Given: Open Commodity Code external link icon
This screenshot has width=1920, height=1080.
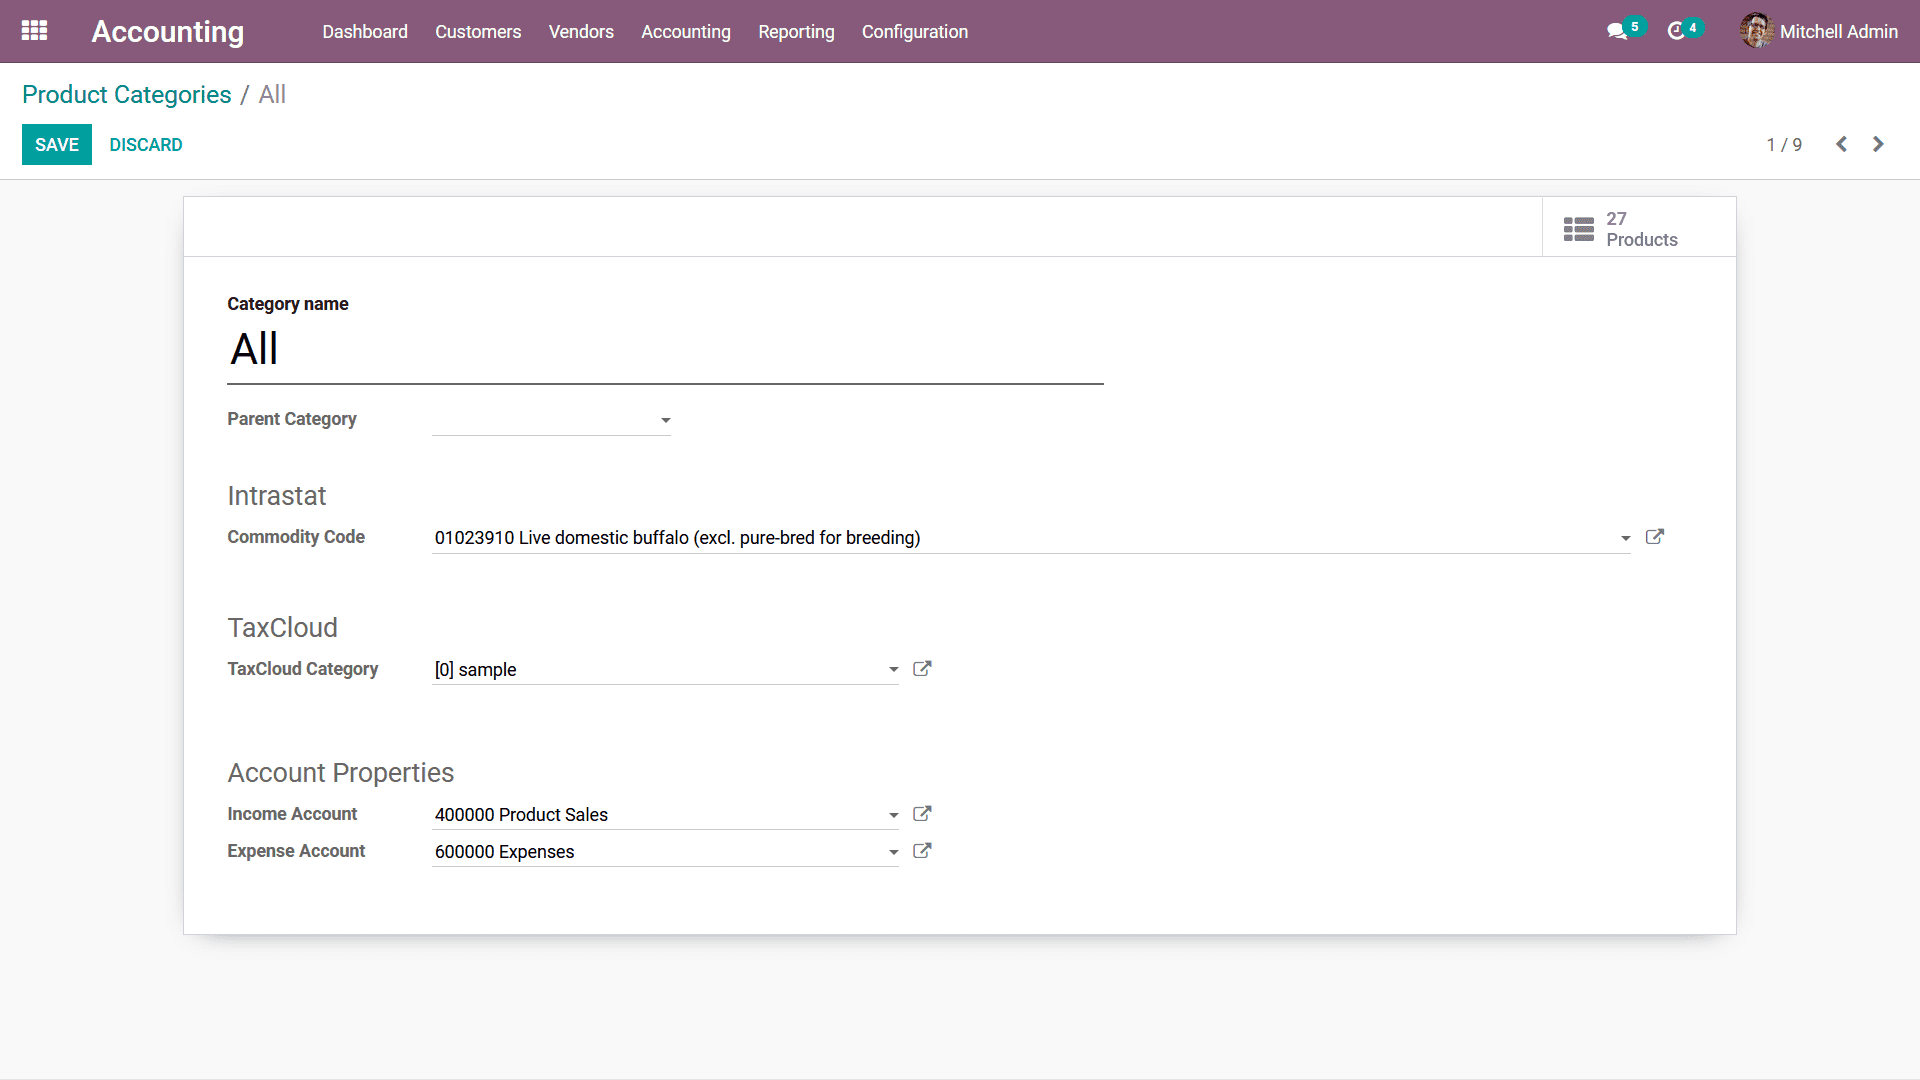Looking at the screenshot, I should coord(1655,537).
